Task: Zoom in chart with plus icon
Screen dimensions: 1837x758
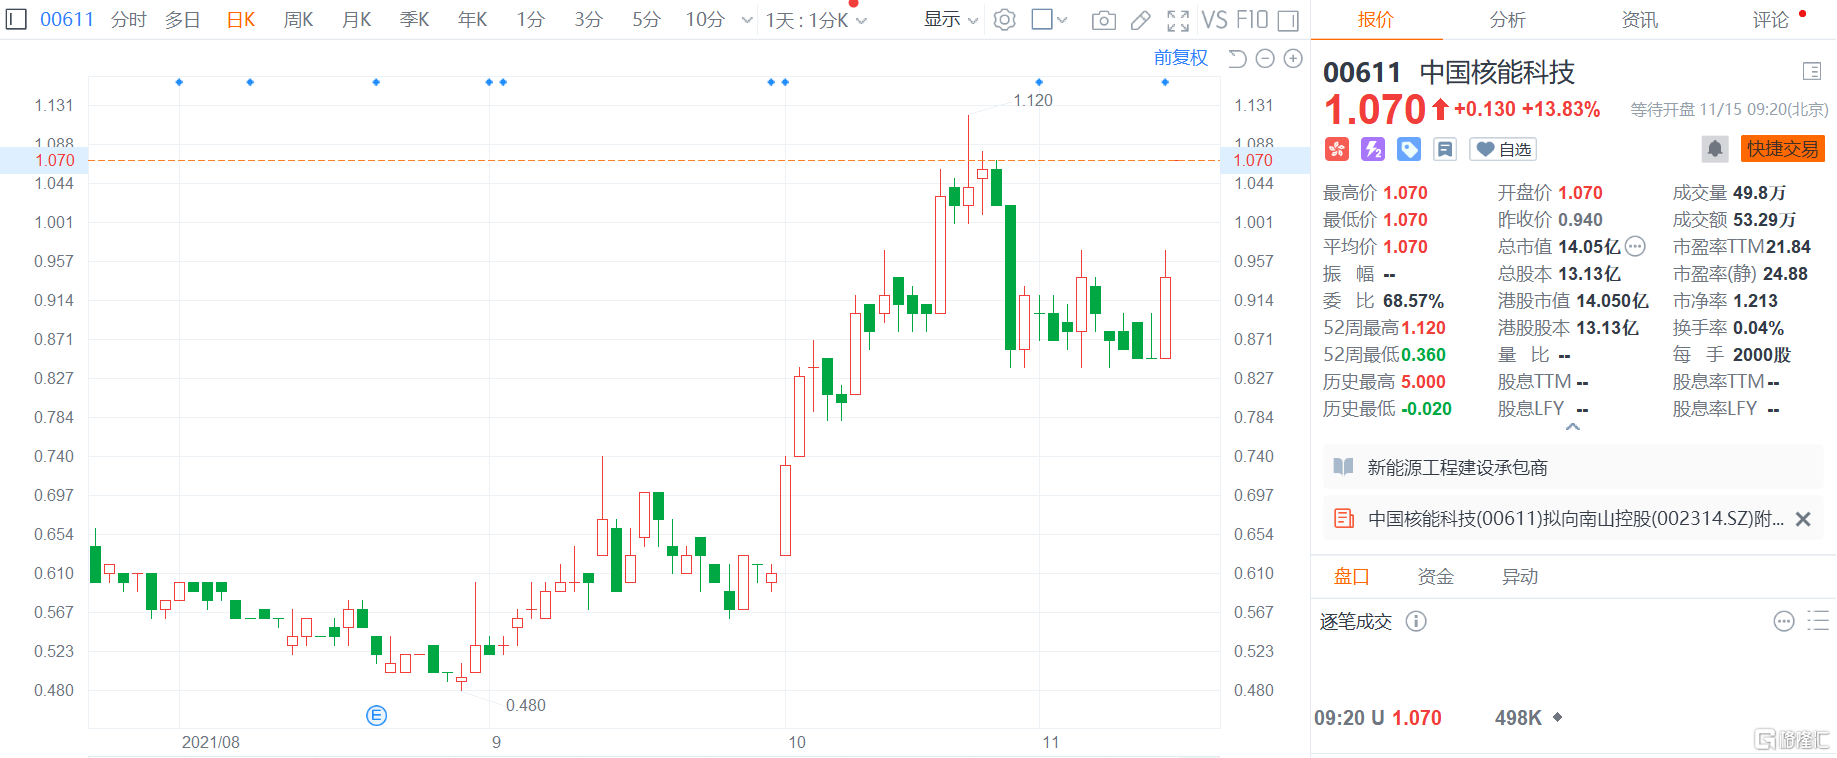Action: pyautogui.click(x=1293, y=59)
